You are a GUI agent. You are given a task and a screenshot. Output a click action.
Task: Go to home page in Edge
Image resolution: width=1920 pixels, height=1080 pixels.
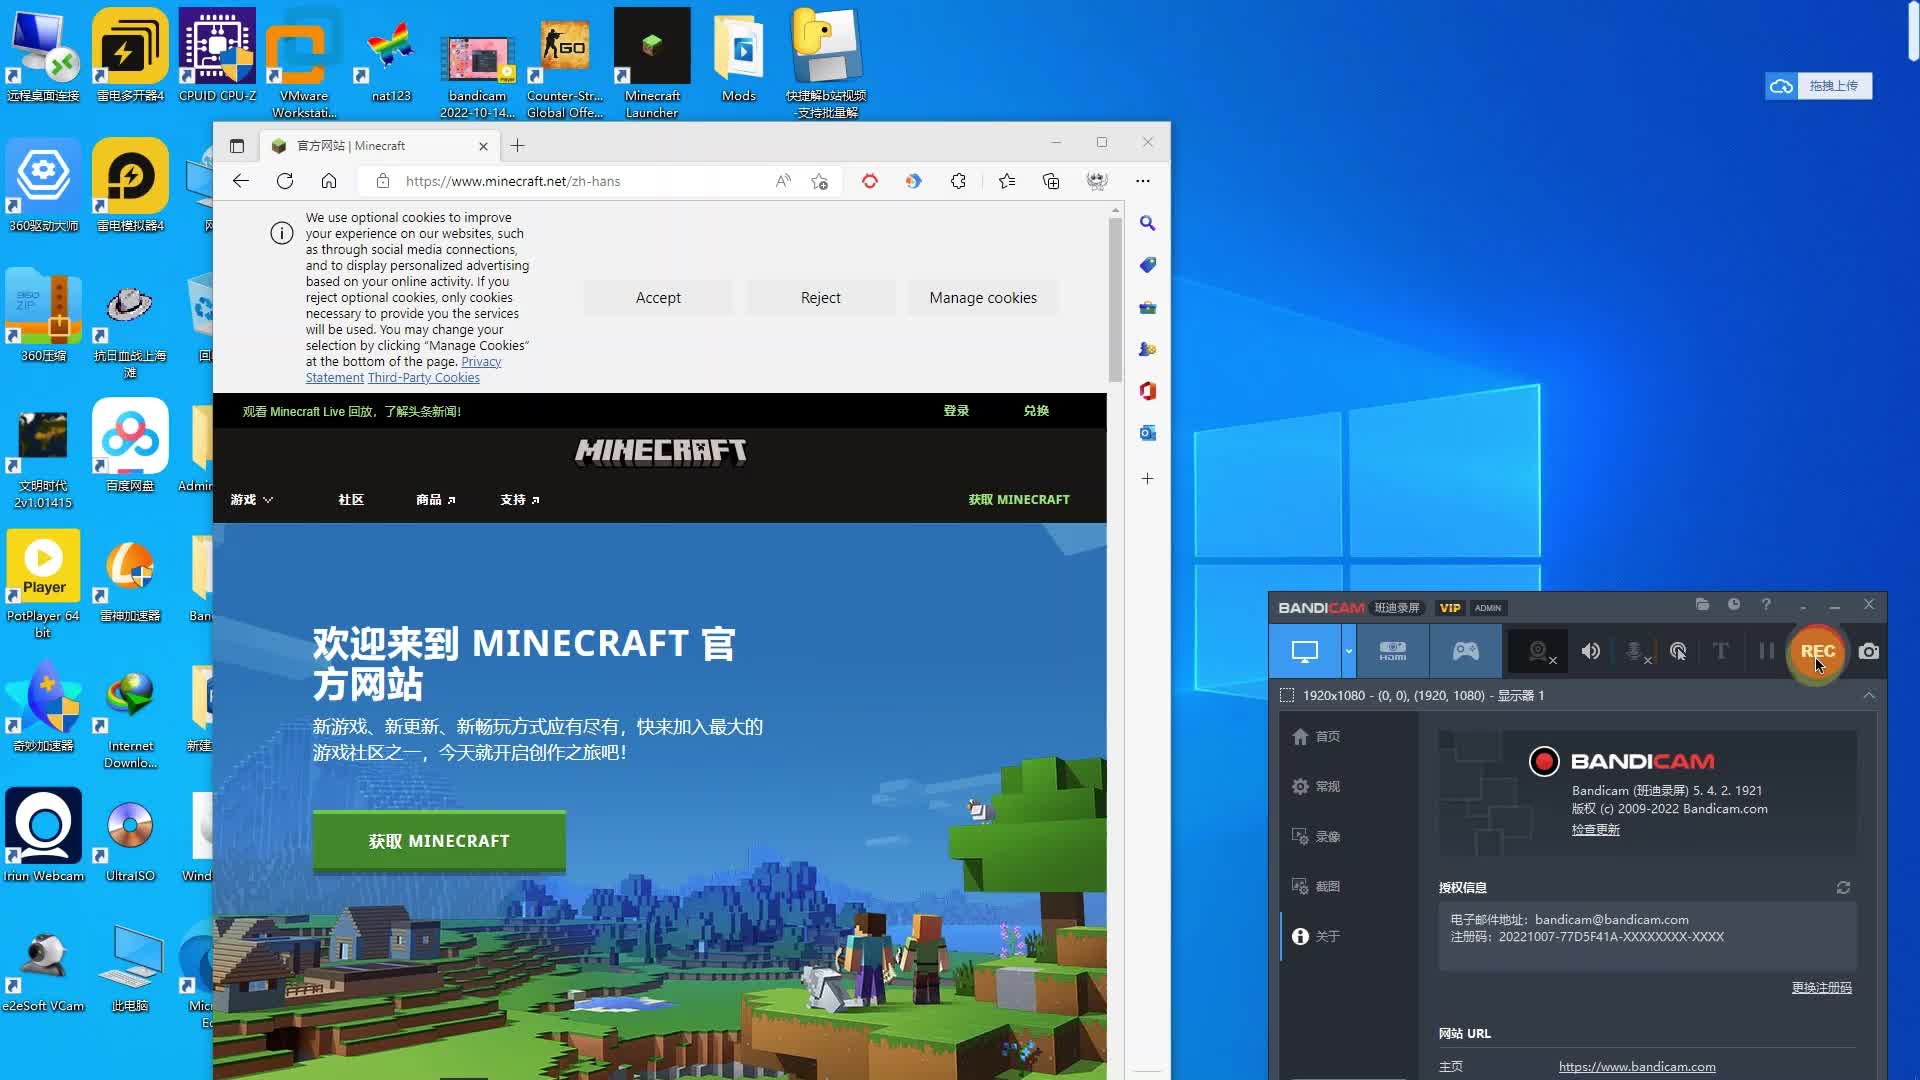[329, 181]
